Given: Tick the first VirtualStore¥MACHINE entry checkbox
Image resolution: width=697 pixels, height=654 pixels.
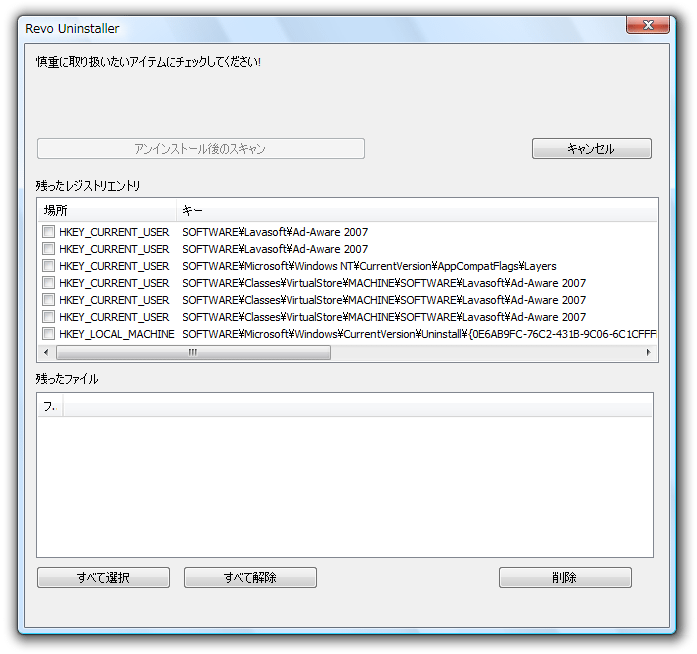Looking at the screenshot, I should coord(48,283).
